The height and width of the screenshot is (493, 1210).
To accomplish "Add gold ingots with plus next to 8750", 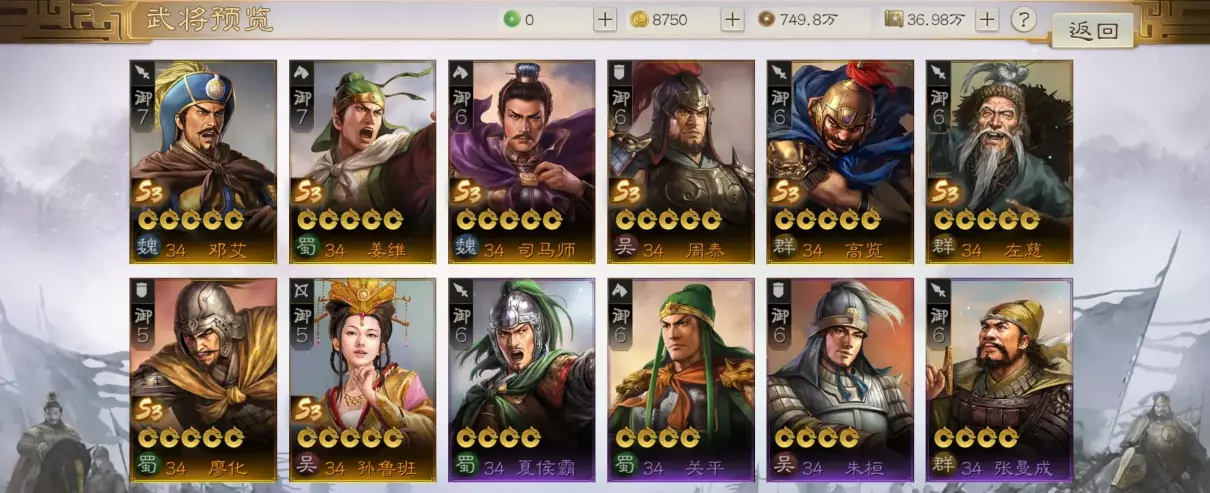I will click(x=732, y=19).
